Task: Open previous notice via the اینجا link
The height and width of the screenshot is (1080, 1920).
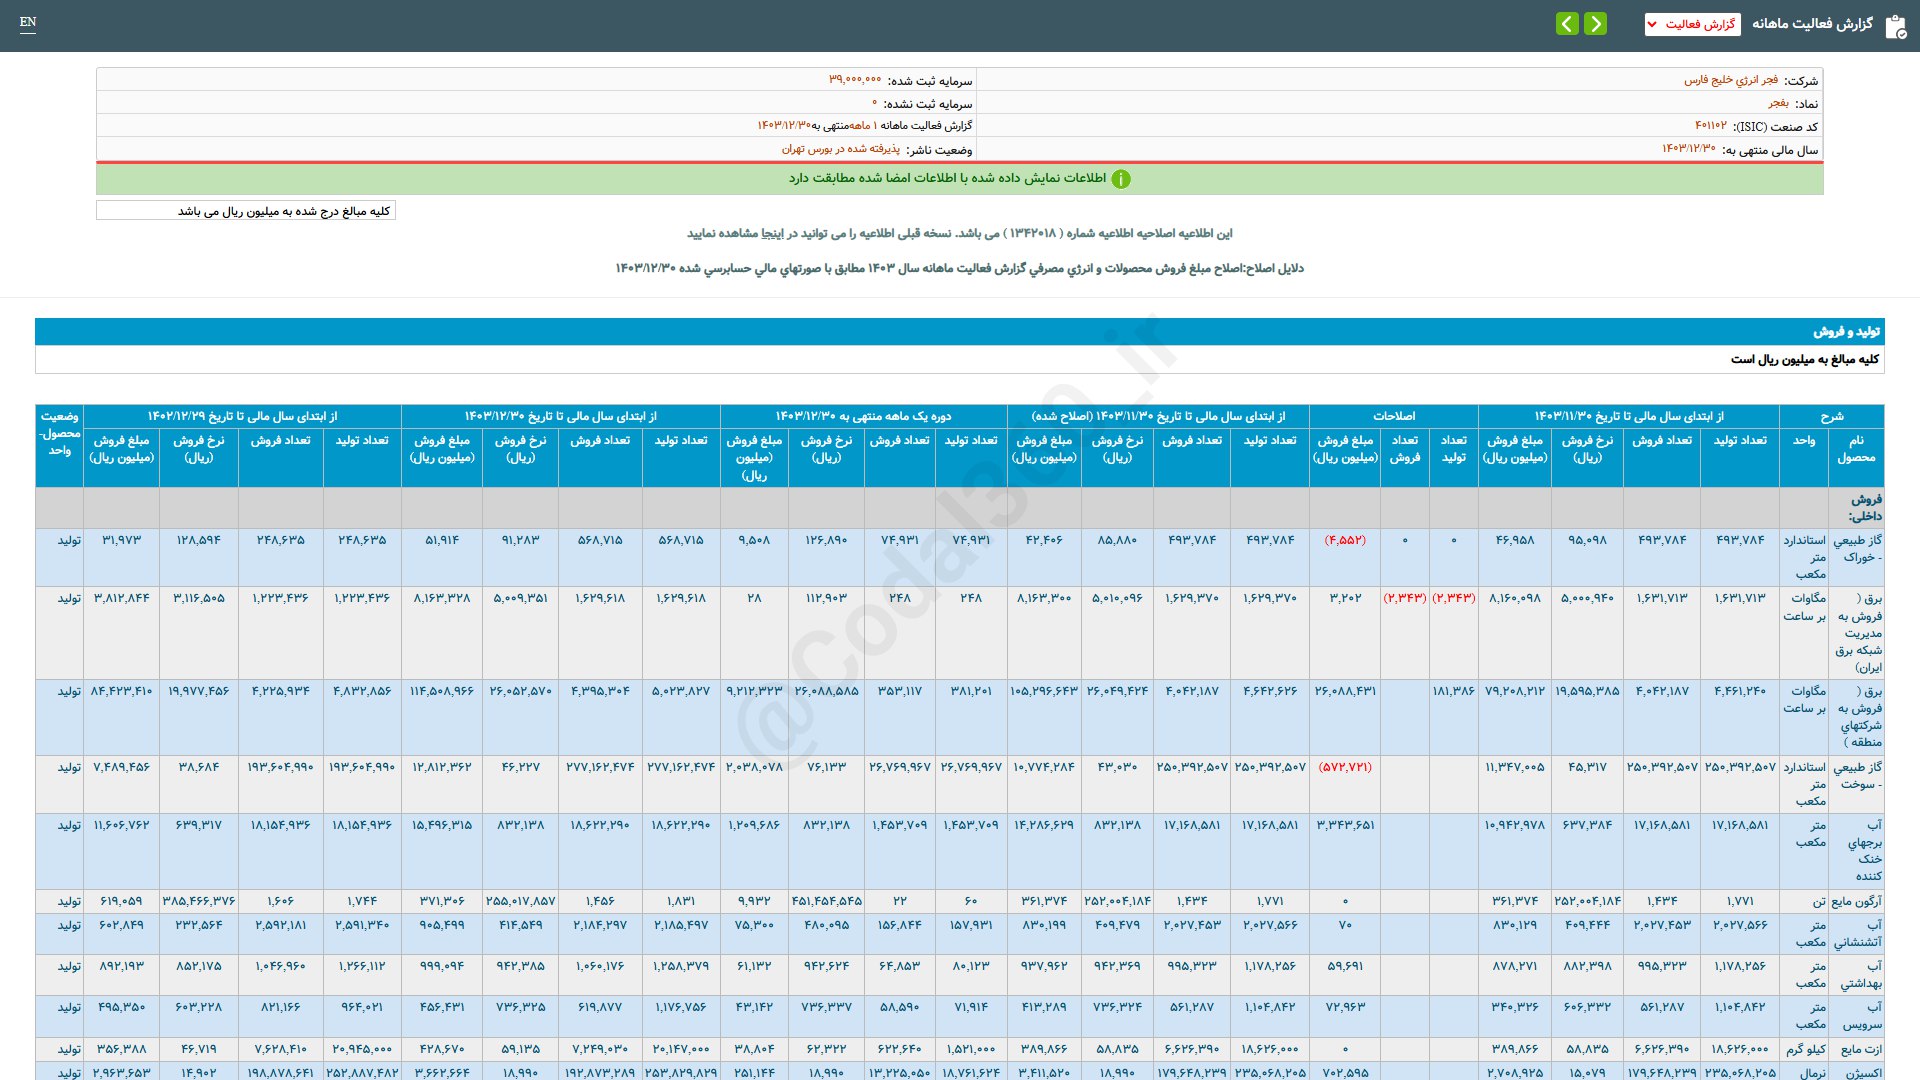Action: (774, 233)
